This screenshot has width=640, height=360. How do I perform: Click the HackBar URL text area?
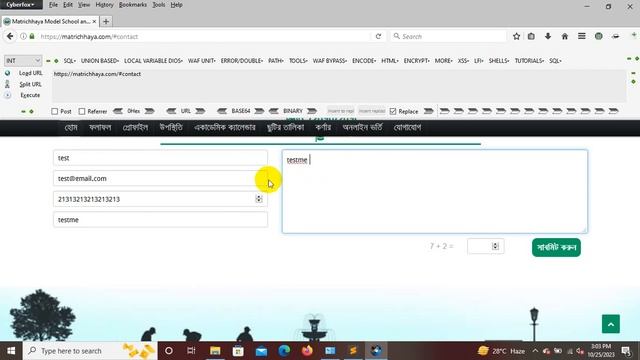click(339, 86)
